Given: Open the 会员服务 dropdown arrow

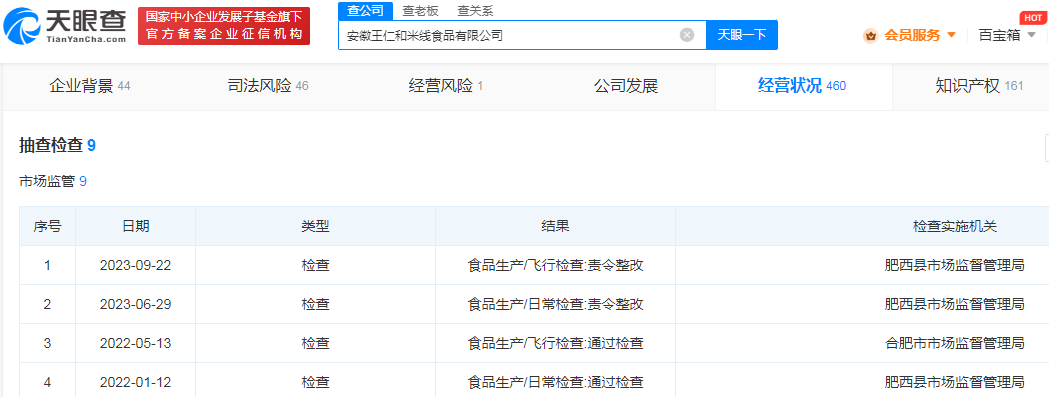Looking at the screenshot, I should (951, 35).
